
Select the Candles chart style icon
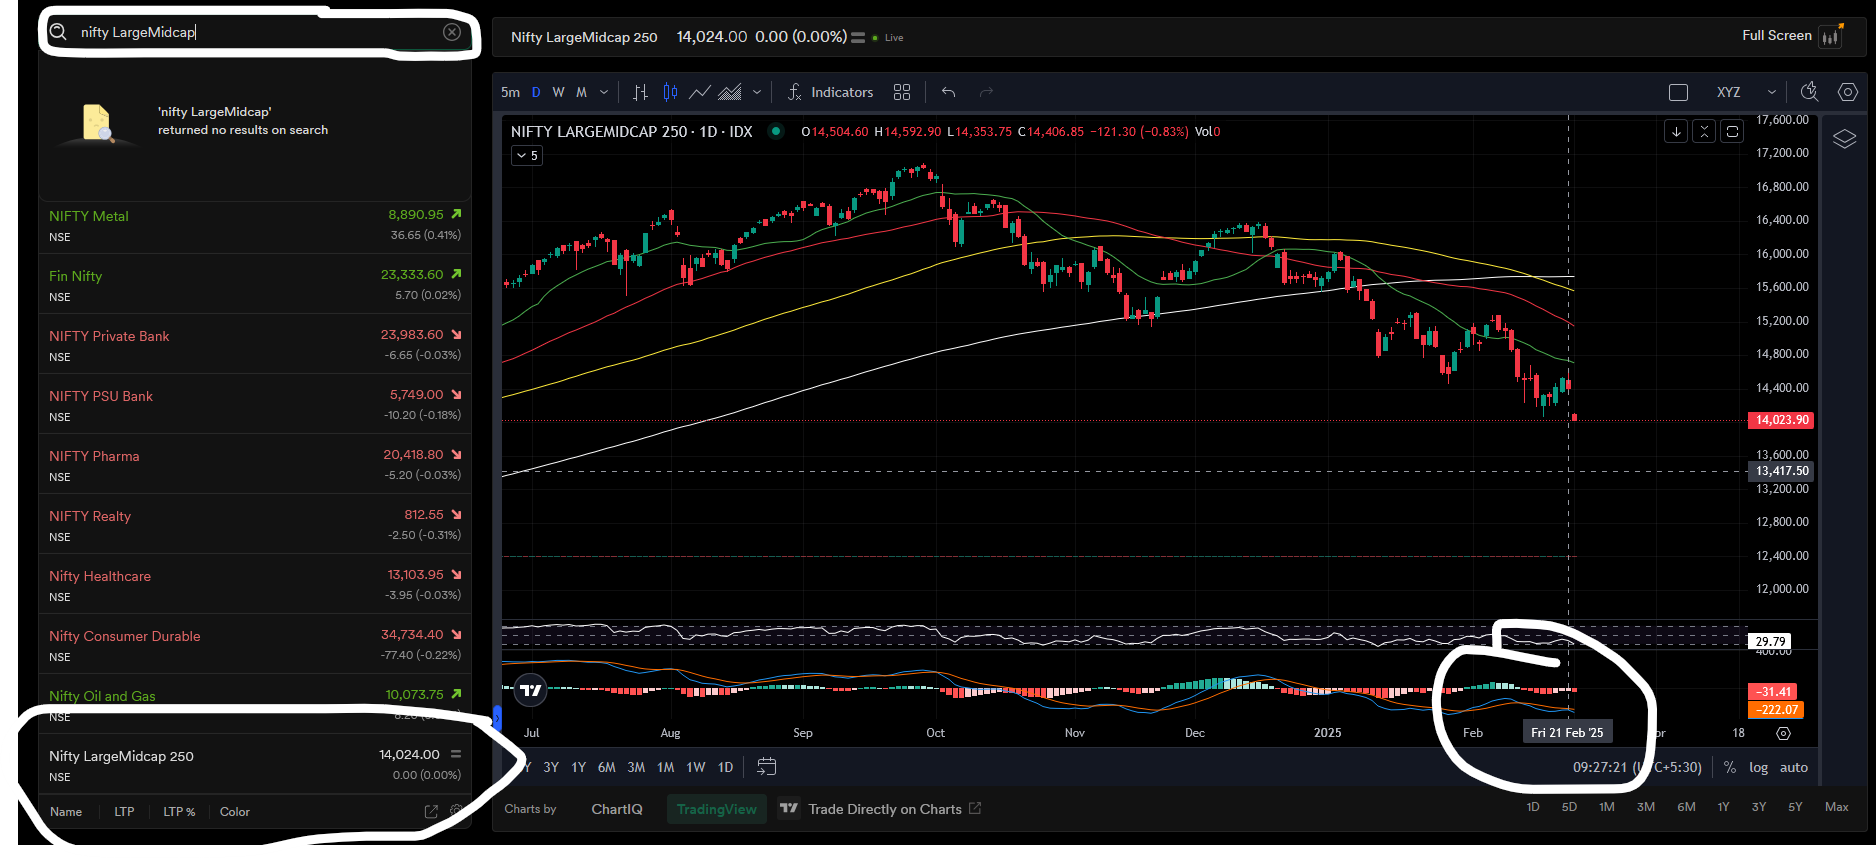coord(670,92)
